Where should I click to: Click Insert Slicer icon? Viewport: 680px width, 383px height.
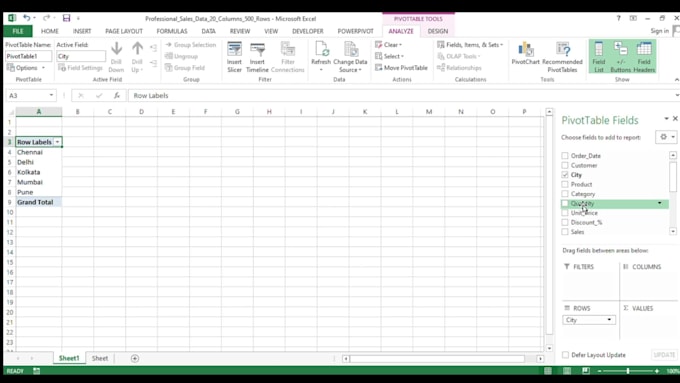(234, 57)
